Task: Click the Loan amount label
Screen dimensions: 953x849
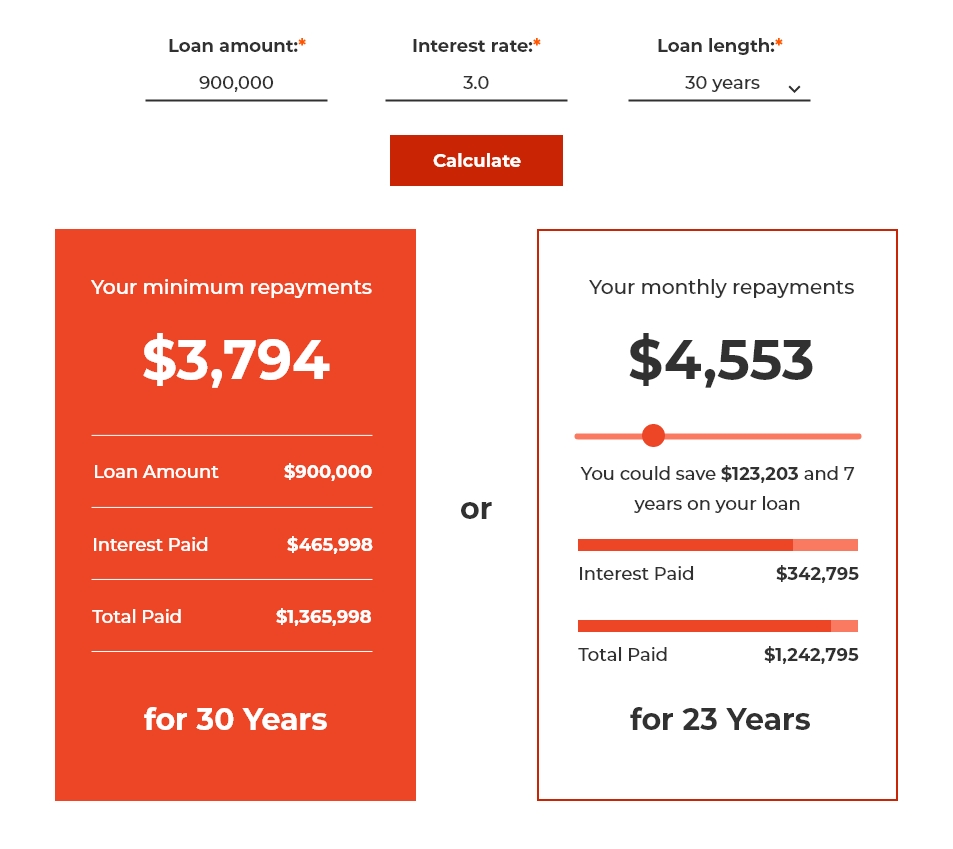Action: pos(233,46)
